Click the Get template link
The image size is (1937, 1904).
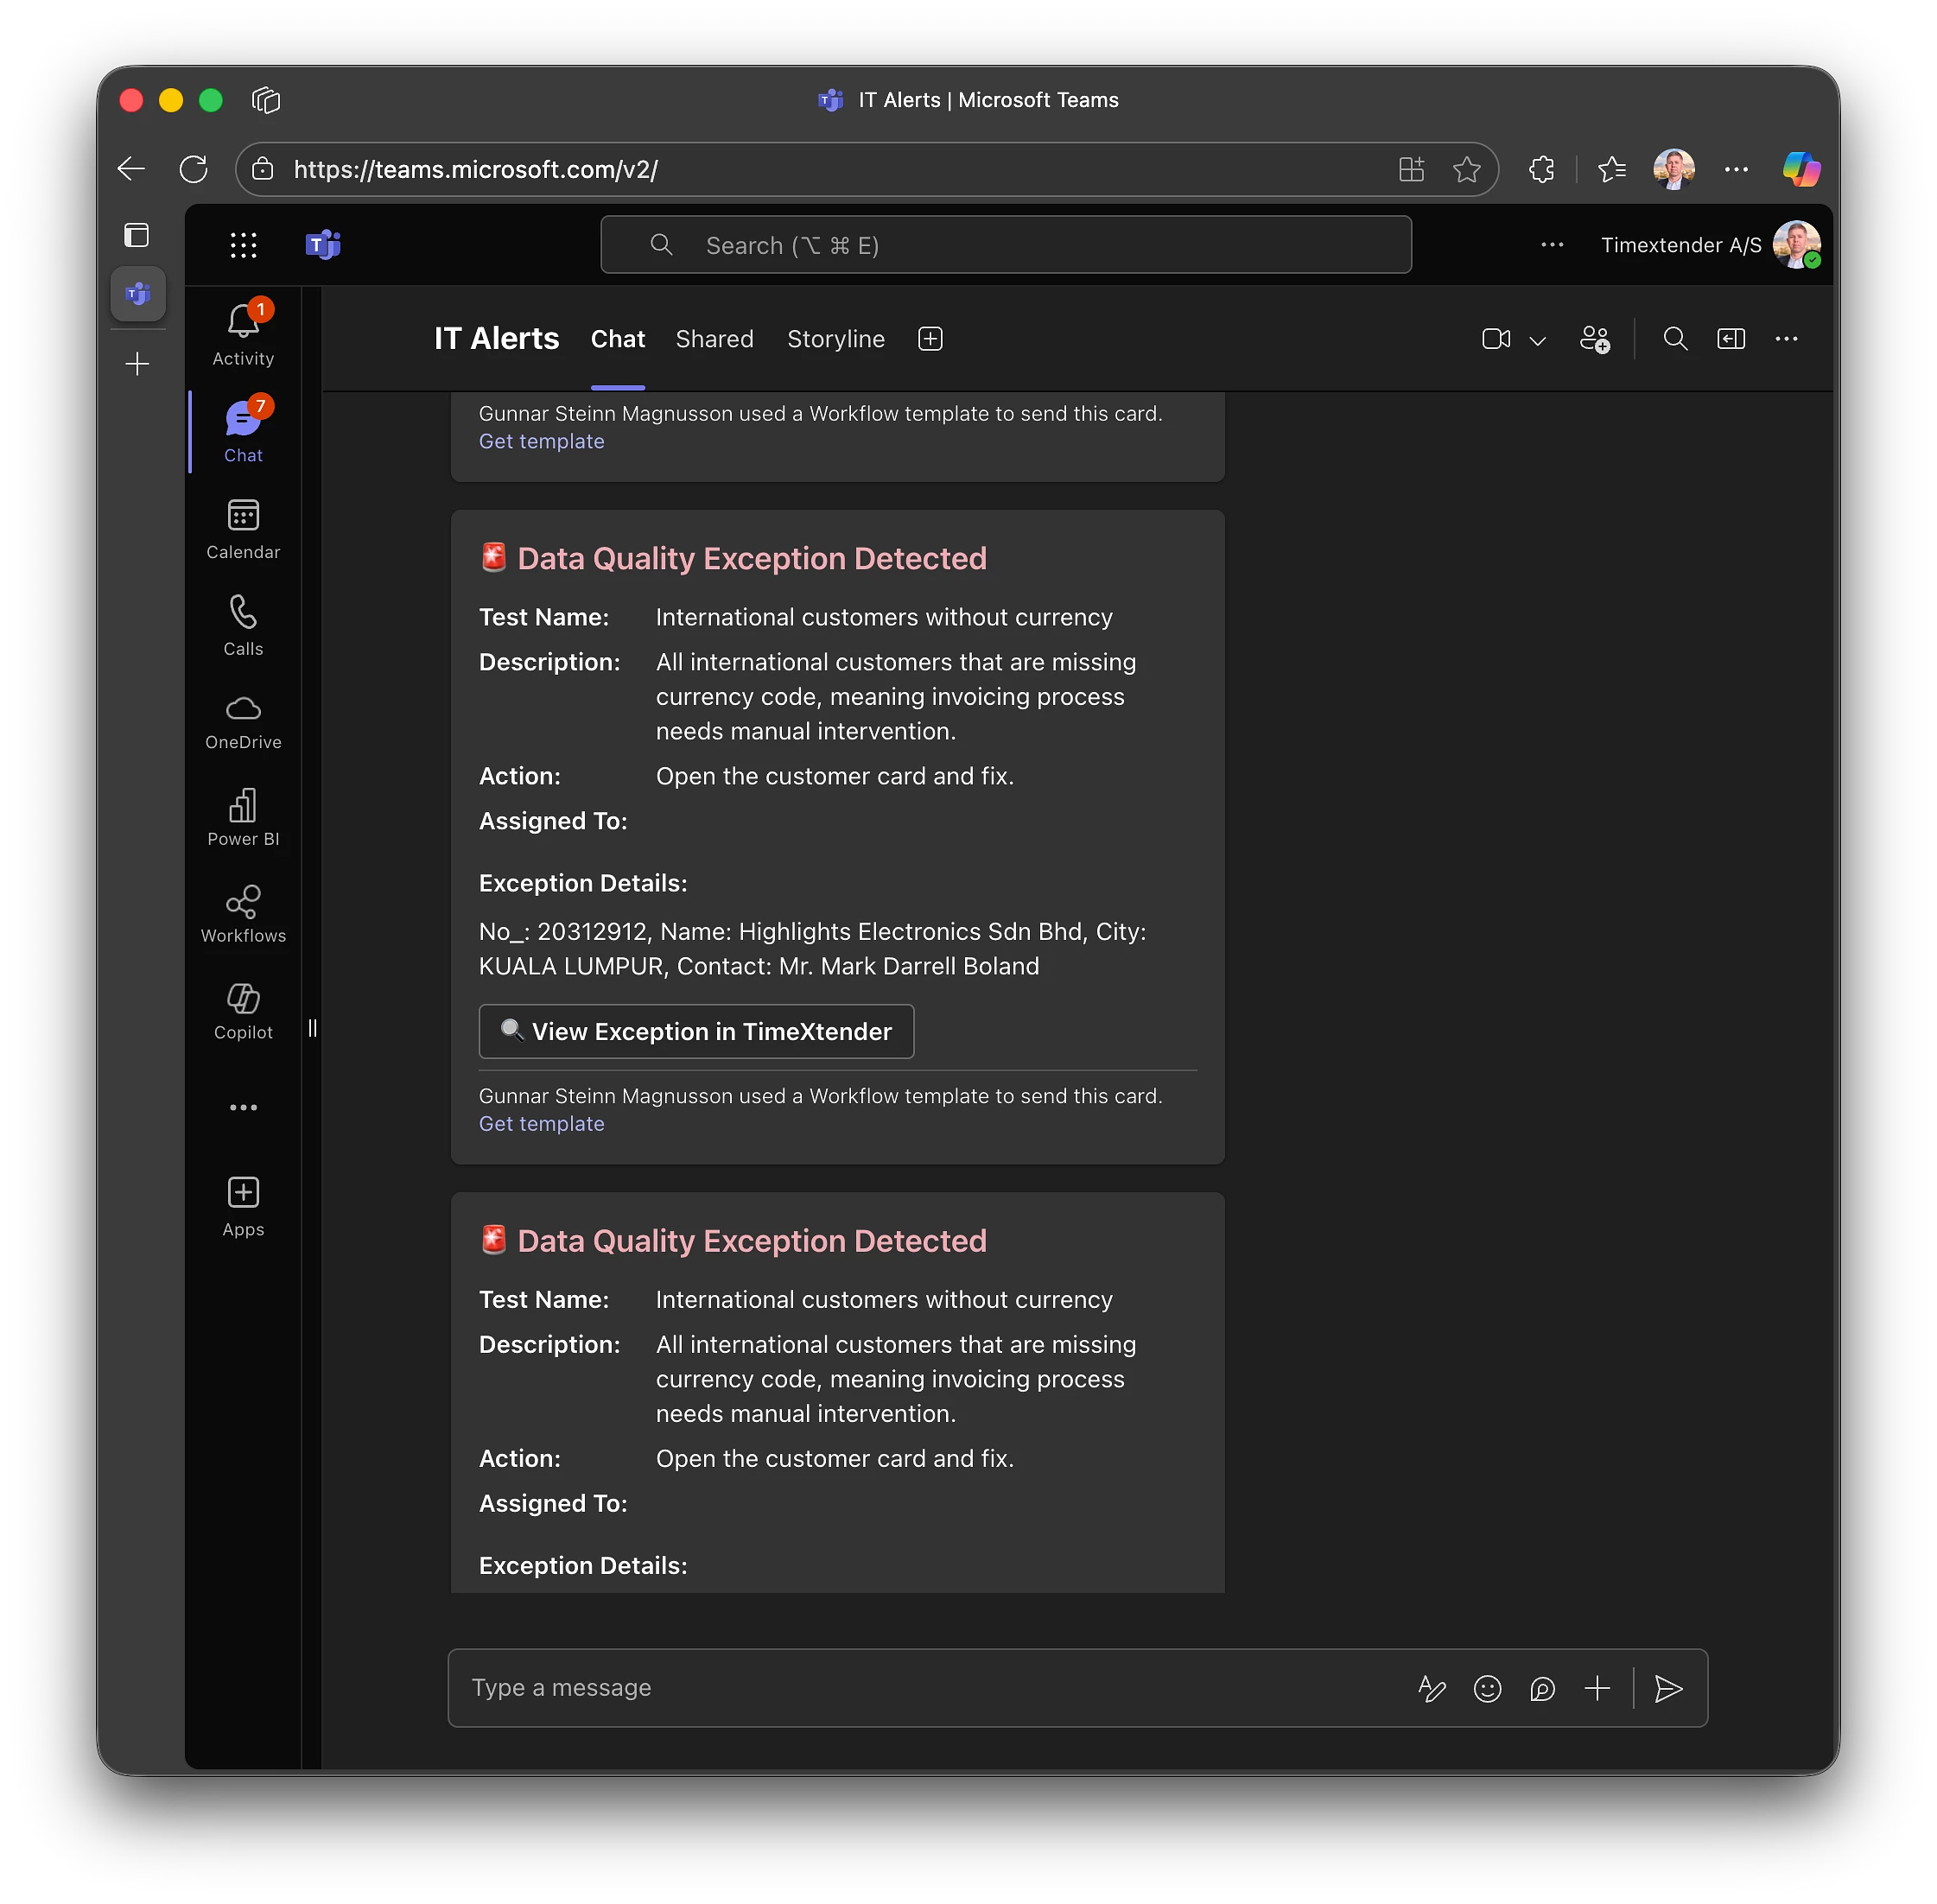(x=541, y=1123)
